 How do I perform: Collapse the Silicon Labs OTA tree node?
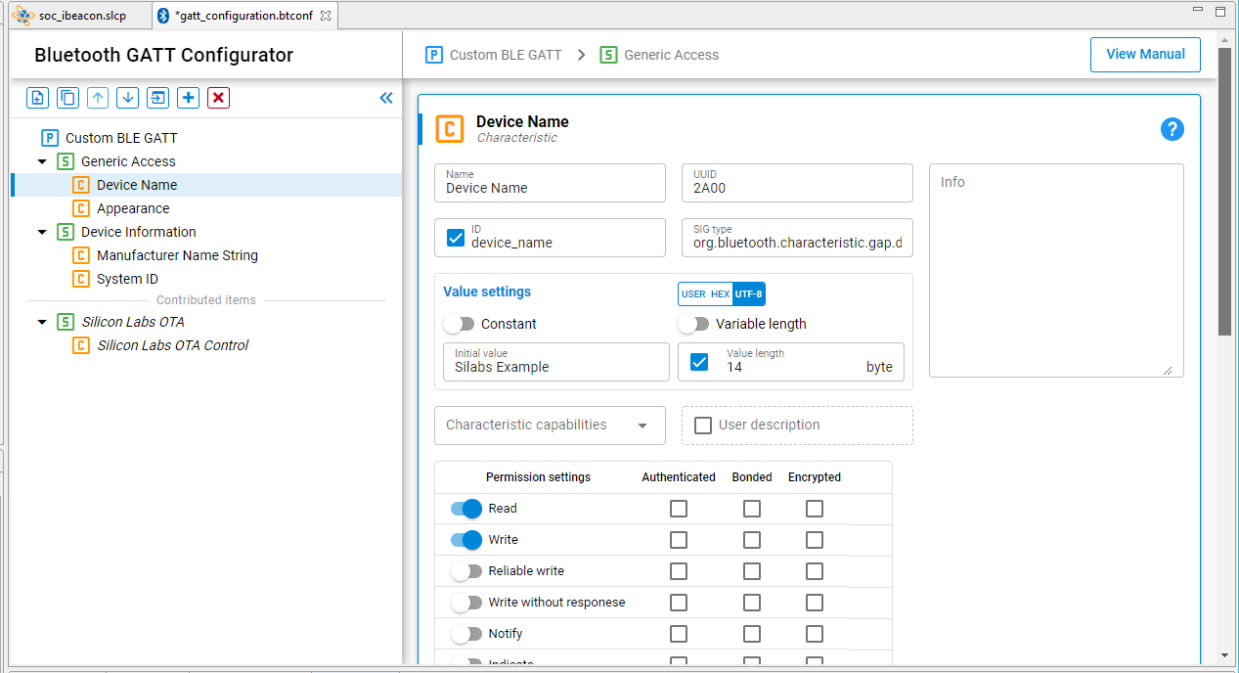42,322
